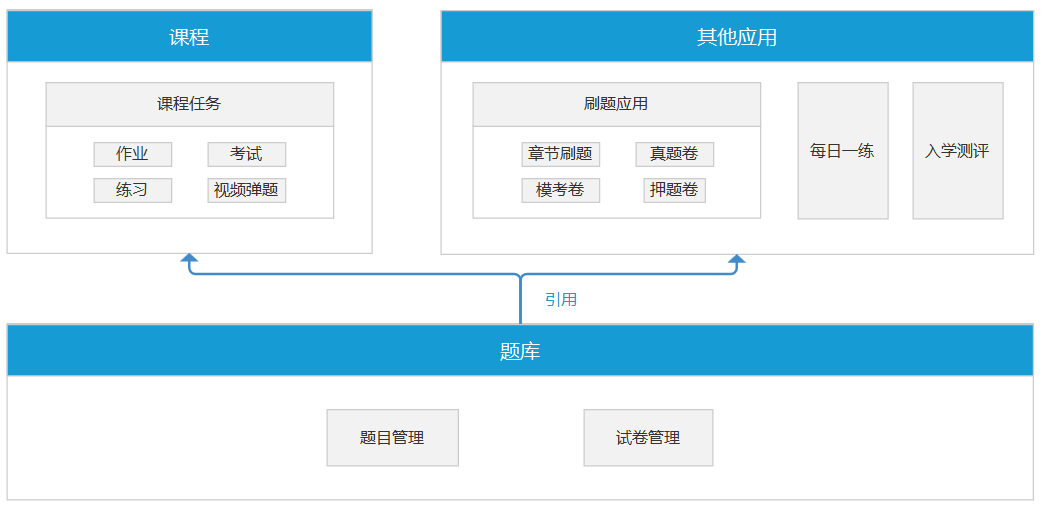Click the 每日一练 block
The width and height of the screenshot is (1042, 515).
coord(843,151)
